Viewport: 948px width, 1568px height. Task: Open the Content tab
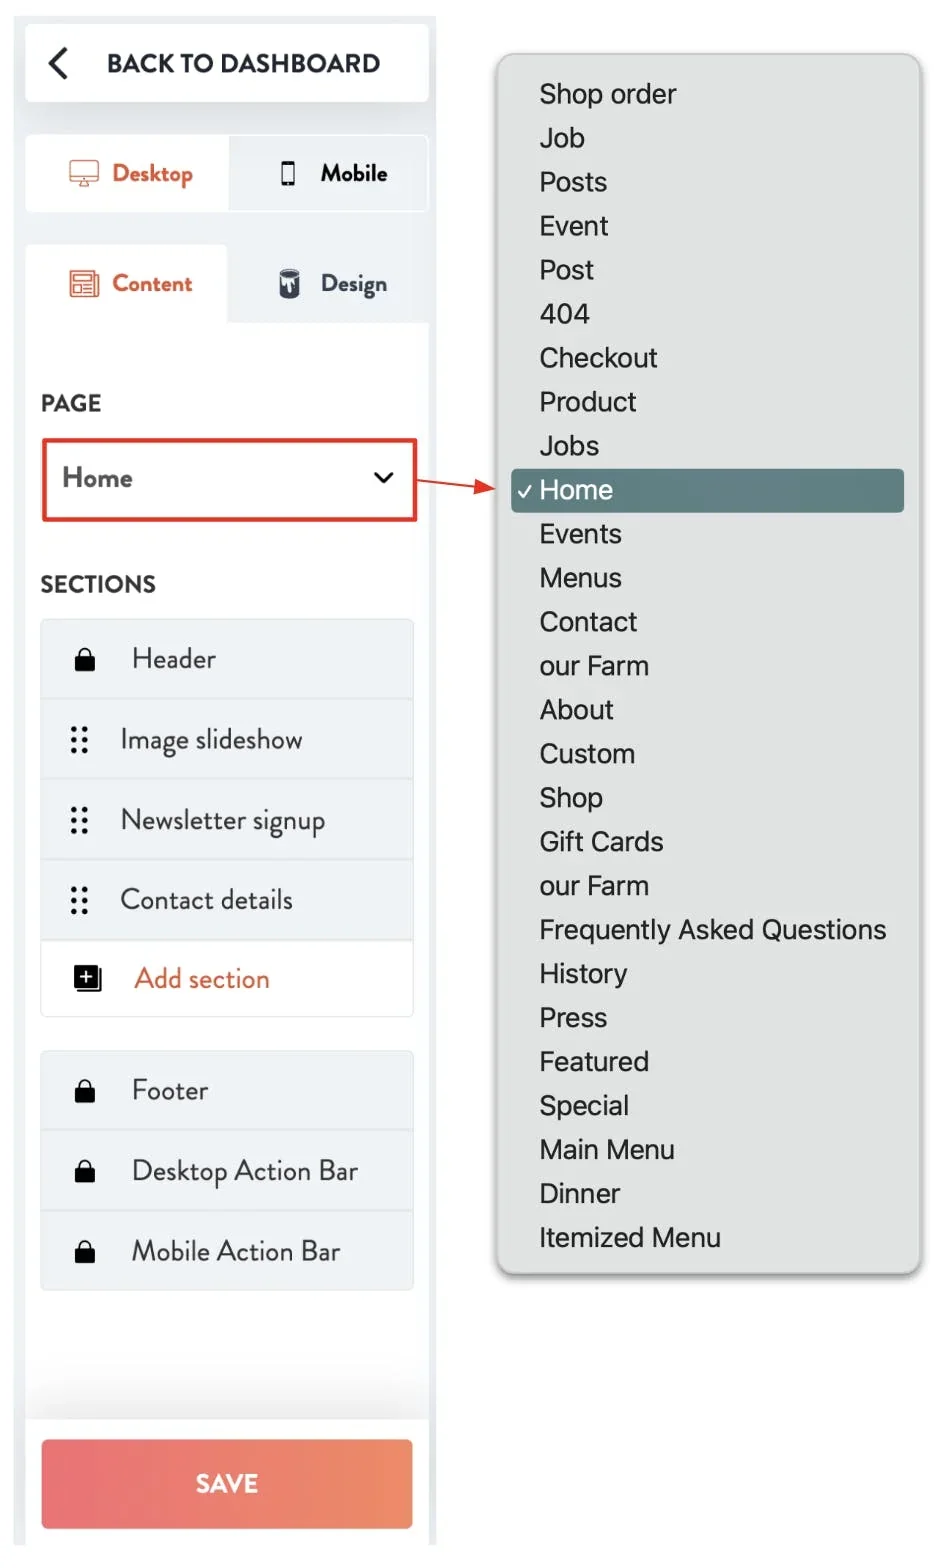pos(127,284)
